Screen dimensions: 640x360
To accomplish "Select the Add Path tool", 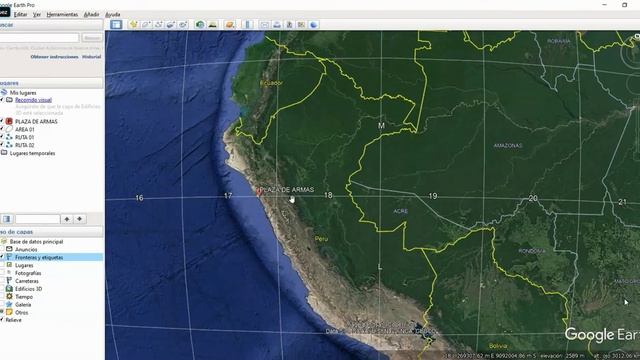I will coord(158,24).
